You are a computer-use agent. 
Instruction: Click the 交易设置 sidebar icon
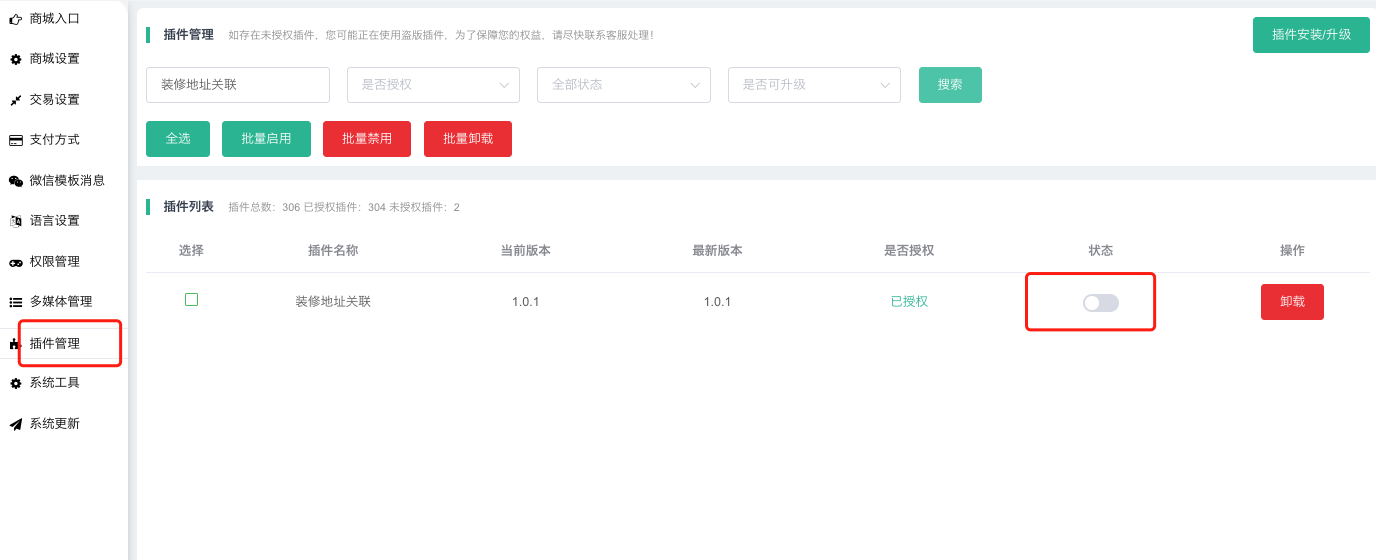tap(15, 100)
